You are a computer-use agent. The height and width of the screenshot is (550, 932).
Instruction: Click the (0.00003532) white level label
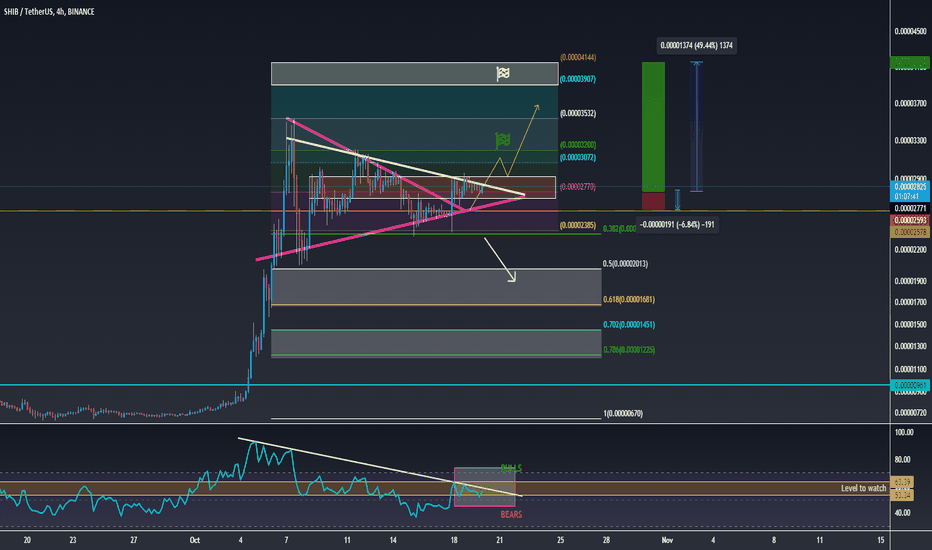(578, 113)
